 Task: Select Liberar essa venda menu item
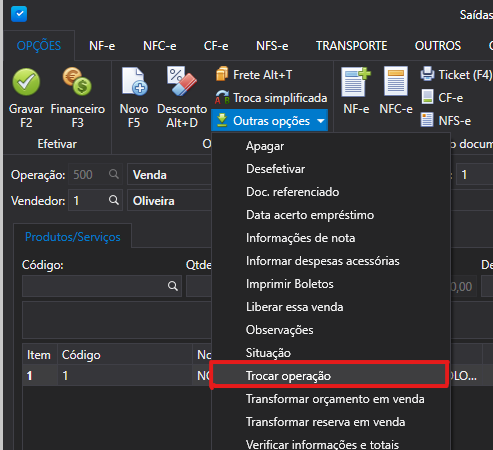pos(331,307)
